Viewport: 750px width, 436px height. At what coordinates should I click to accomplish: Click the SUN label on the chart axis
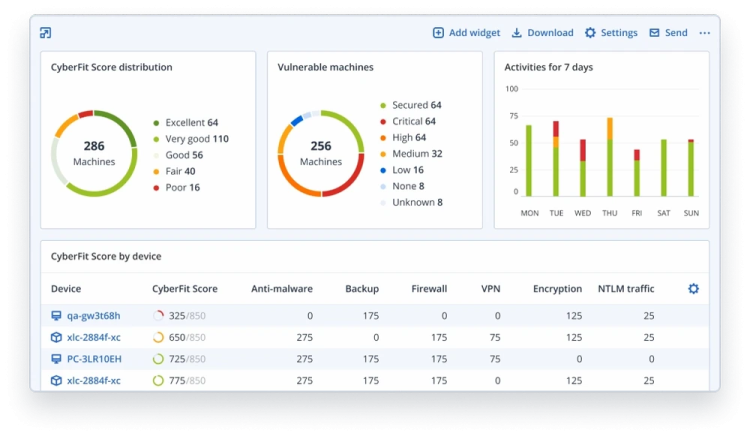[691, 213]
